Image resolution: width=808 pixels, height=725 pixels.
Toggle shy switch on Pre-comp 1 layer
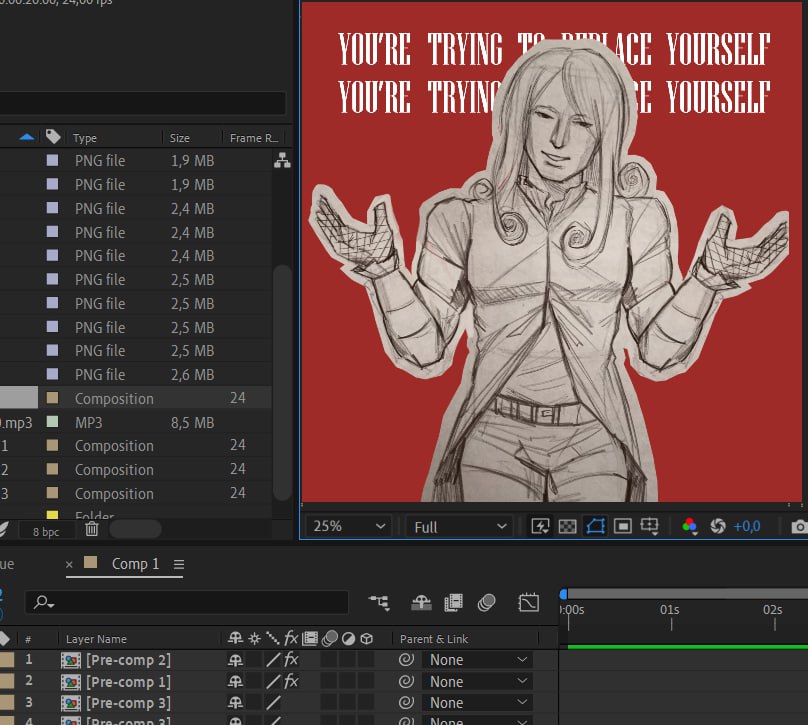tap(235, 682)
